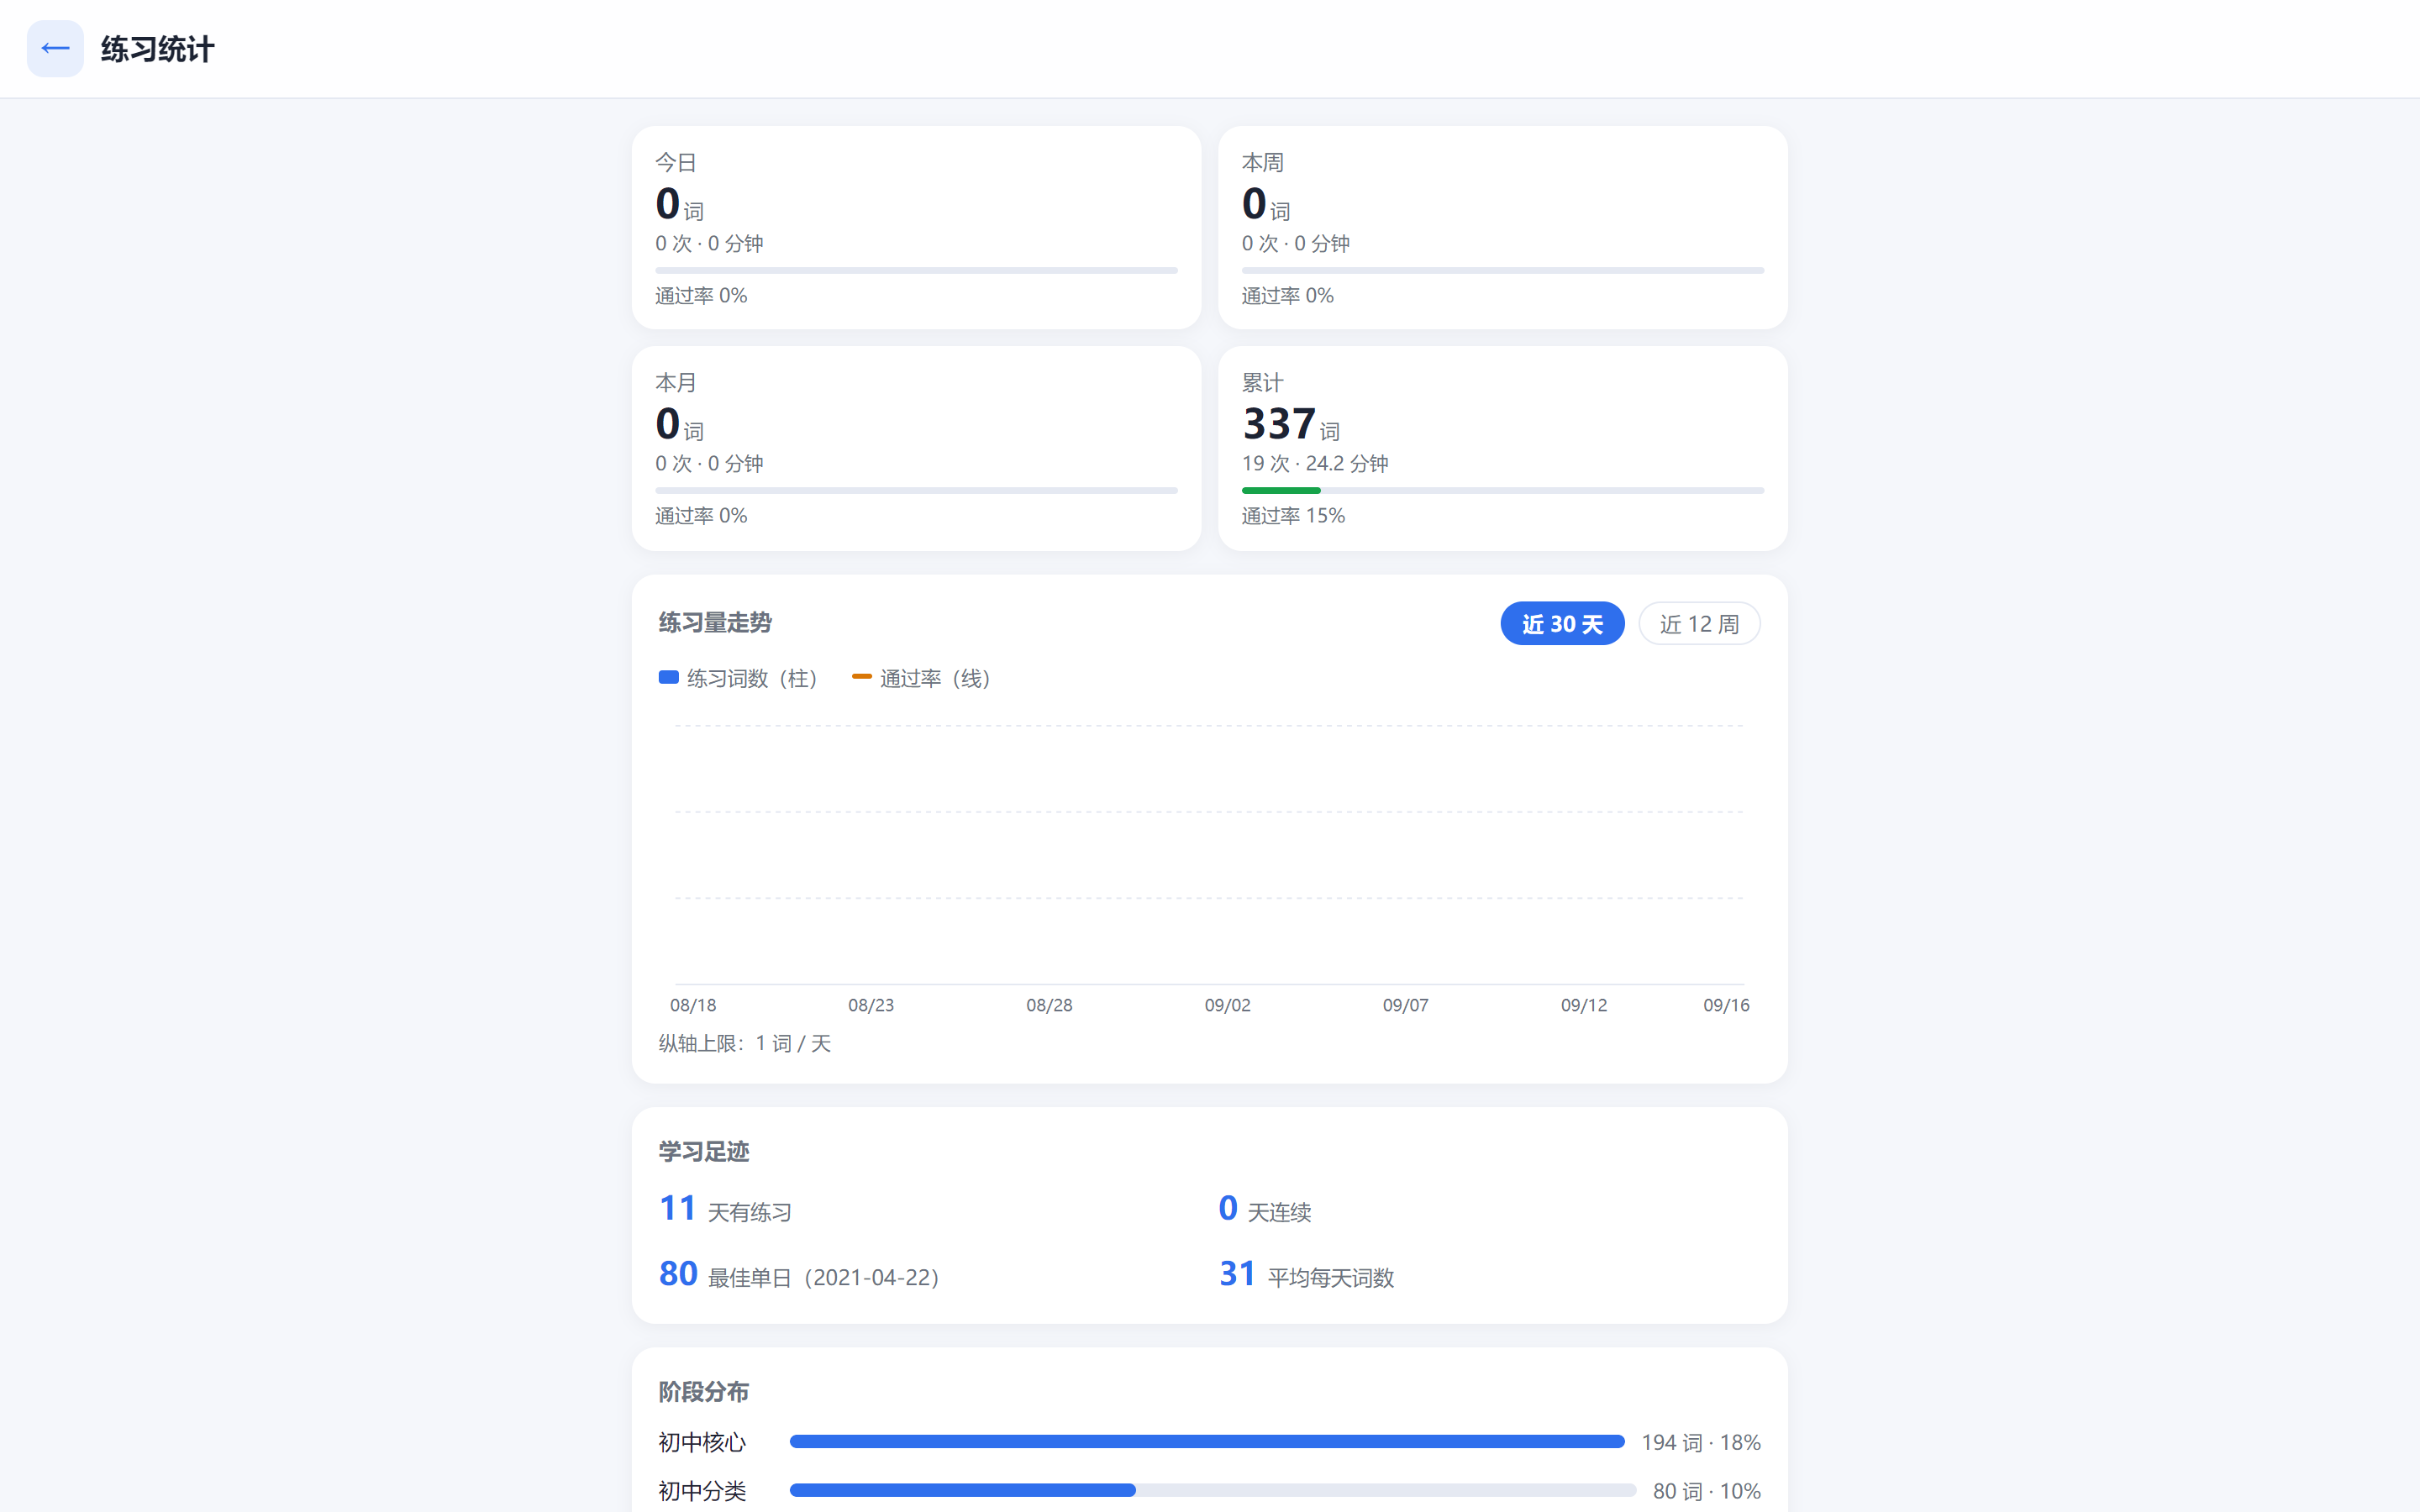Click the 337 cumulative words value
Viewport: 2420px width, 1512px height.
coord(1278,424)
